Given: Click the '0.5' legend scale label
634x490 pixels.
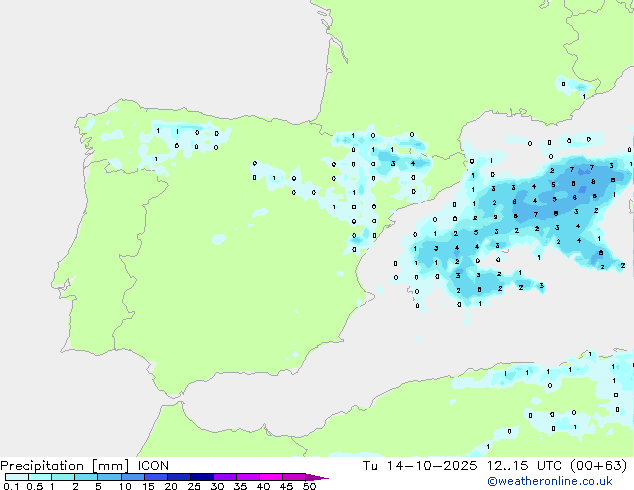Looking at the screenshot, I should pyautogui.click(x=34, y=486).
